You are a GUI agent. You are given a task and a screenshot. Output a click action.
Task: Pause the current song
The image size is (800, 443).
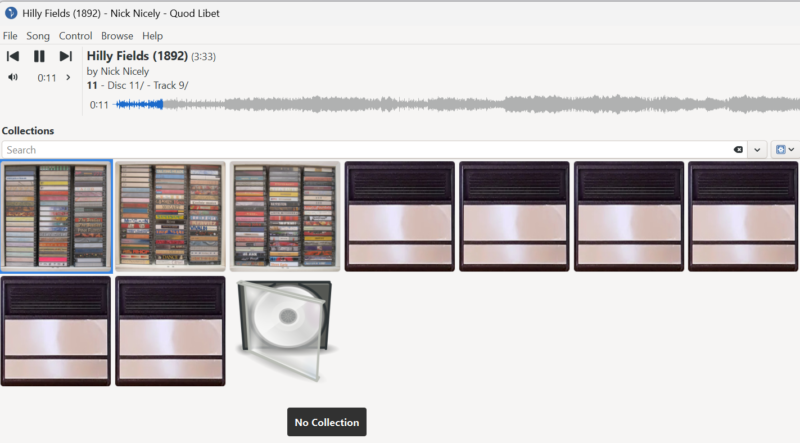[x=39, y=57]
